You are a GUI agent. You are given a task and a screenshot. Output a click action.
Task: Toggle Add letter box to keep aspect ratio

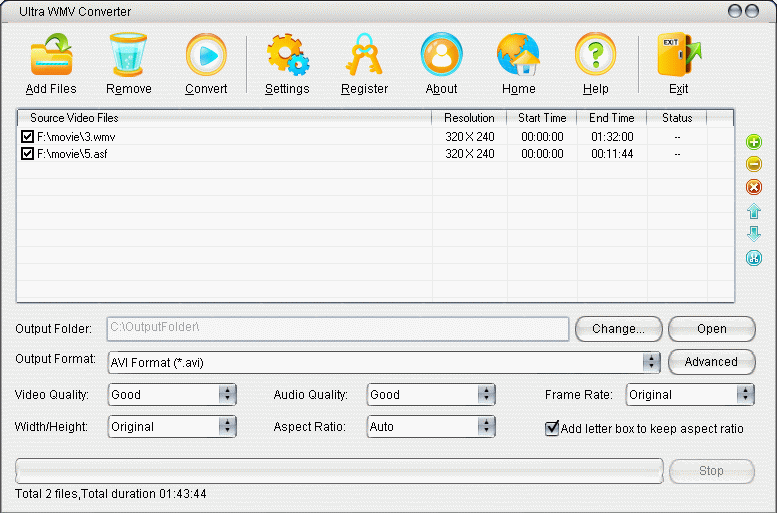pos(552,428)
